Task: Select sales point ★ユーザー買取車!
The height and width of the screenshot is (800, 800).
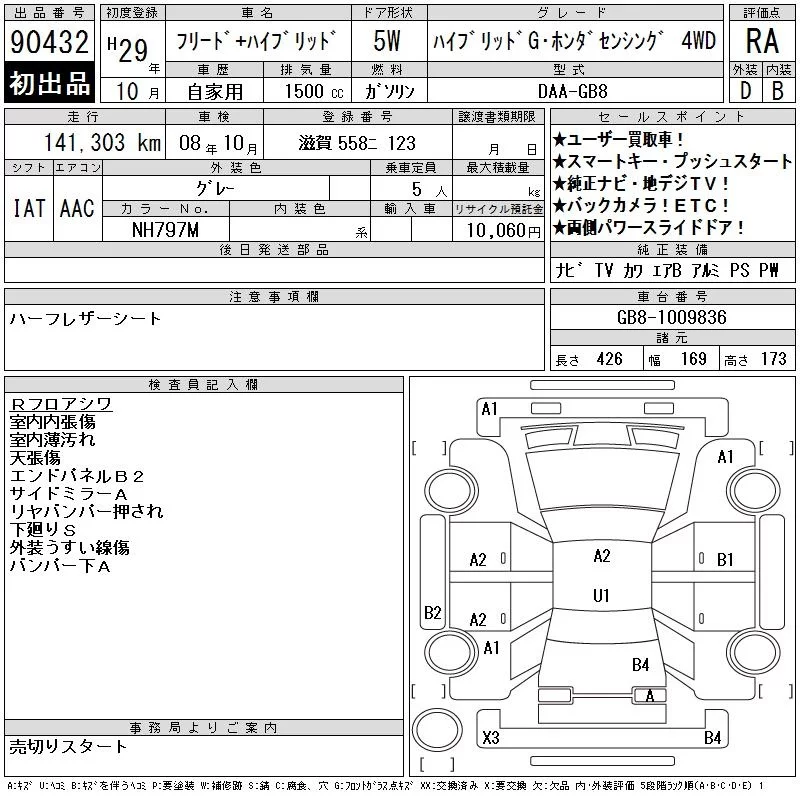Action: pyautogui.click(x=618, y=139)
